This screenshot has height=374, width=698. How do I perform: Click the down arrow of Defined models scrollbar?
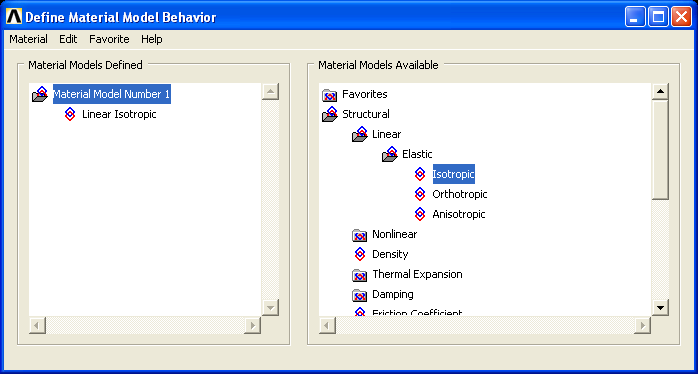pyautogui.click(x=271, y=307)
